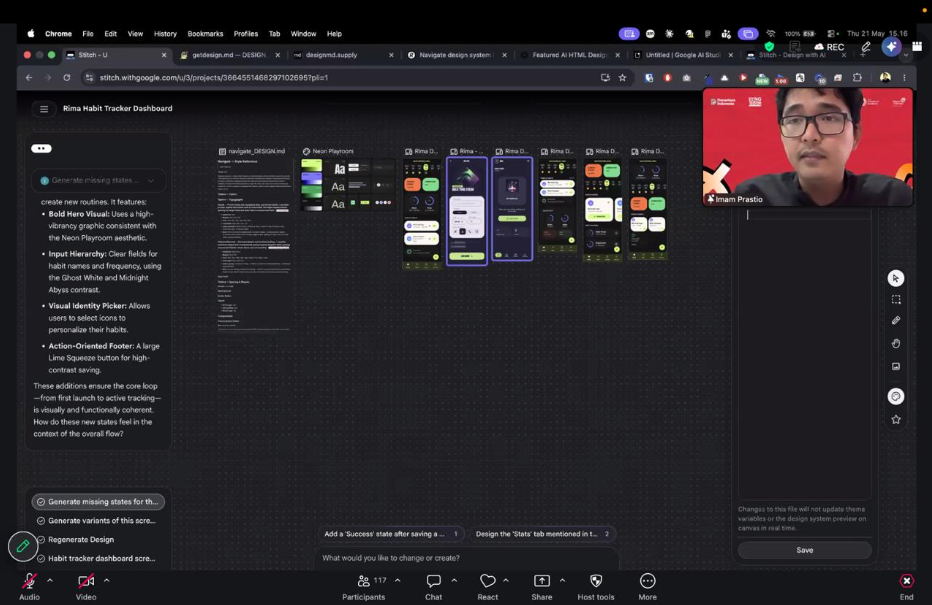Switch to the getdesign.md tab

pyautogui.click(x=229, y=55)
